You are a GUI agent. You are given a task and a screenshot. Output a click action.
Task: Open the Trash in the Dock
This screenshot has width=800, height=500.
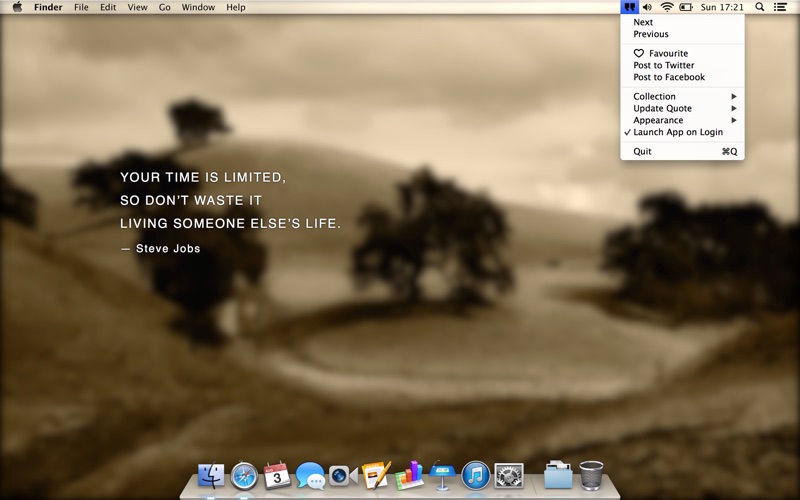(x=591, y=476)
